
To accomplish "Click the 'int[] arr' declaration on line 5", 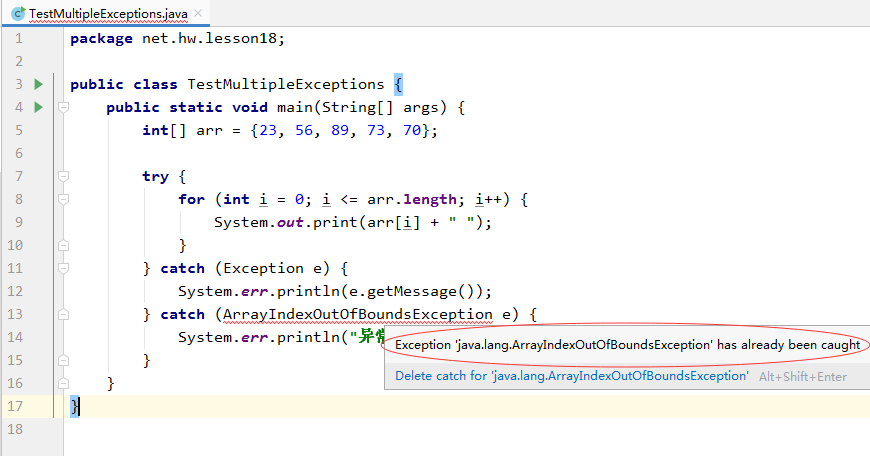I will (x=183, y=130).
